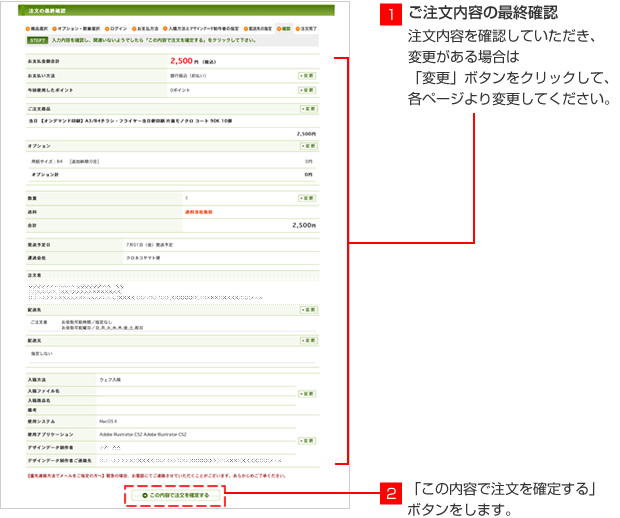Click the 変更 button in the 配送元 header
The height and width of the screenshot is (518, 620).
point(308,341)
